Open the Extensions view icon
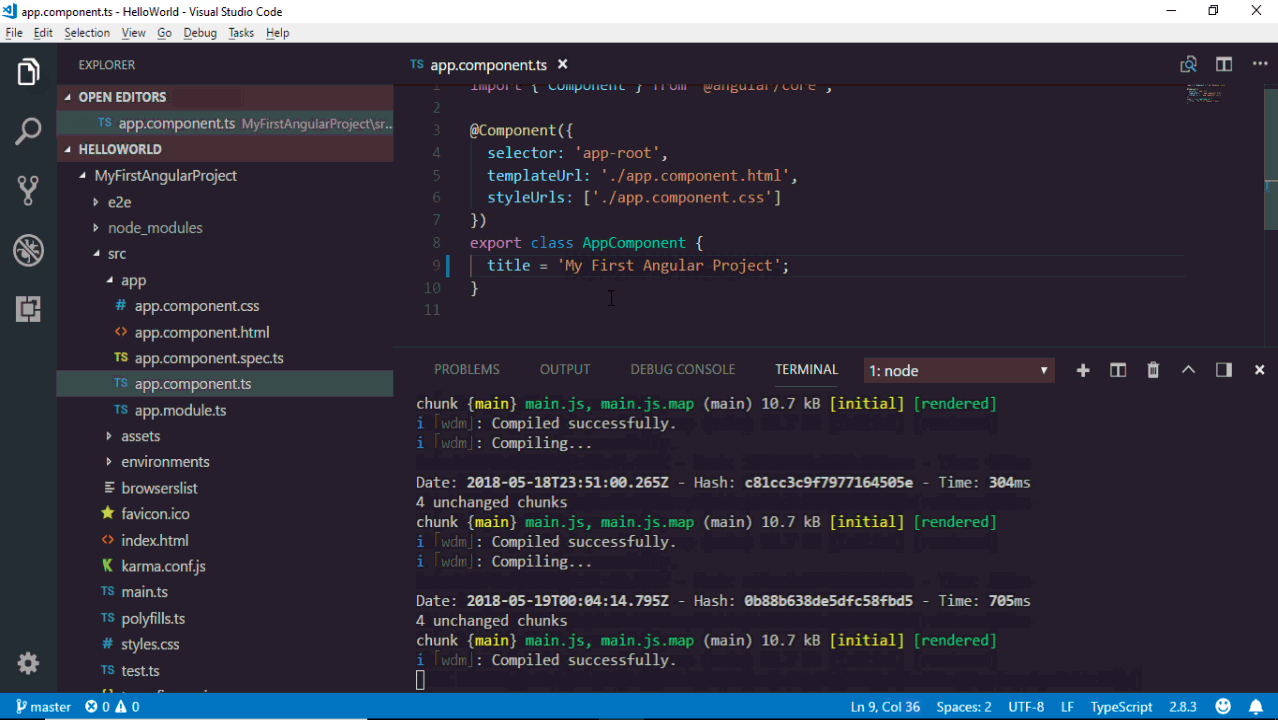The image size is (1278, 720). click(x=28, y=309)
